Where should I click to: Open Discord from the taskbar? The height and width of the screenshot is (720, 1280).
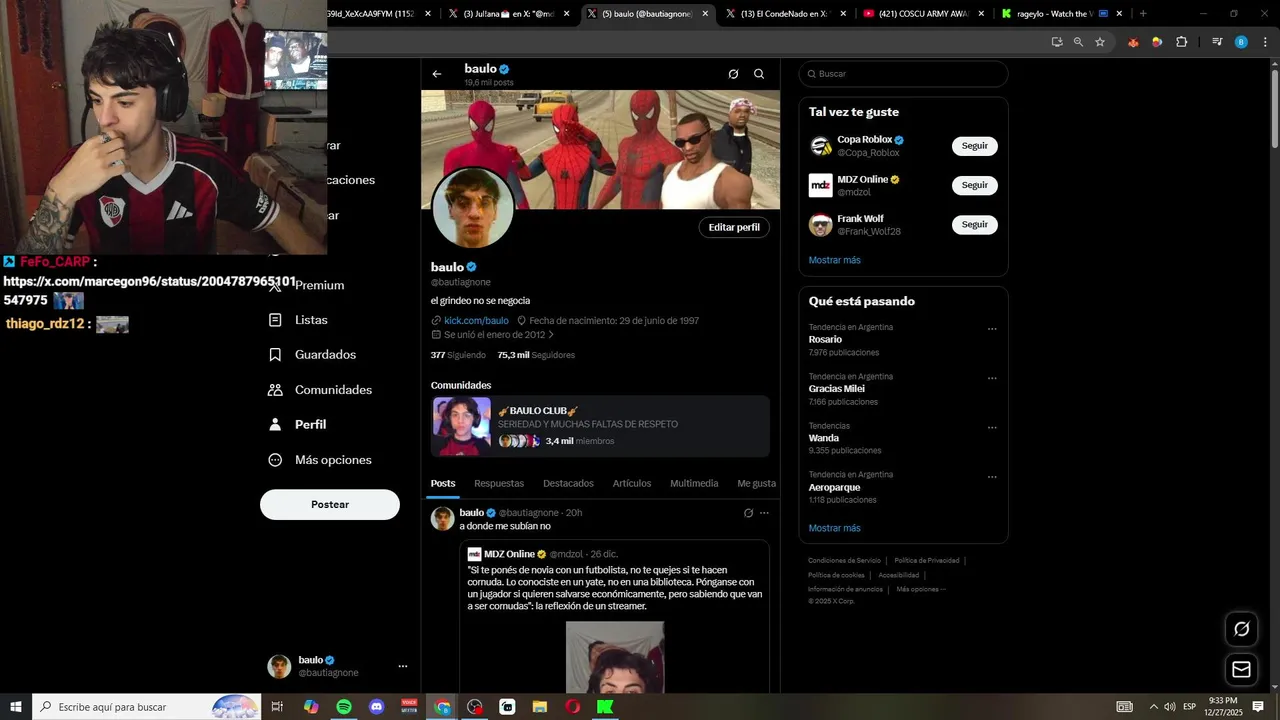tap(376, 707)
